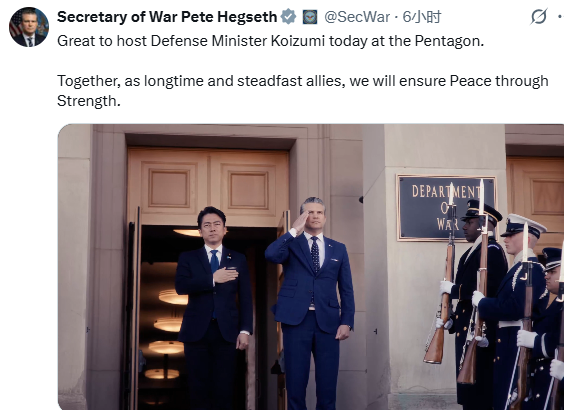Click the man with hand on heart

pyautogui.click(x=214, y=308)
